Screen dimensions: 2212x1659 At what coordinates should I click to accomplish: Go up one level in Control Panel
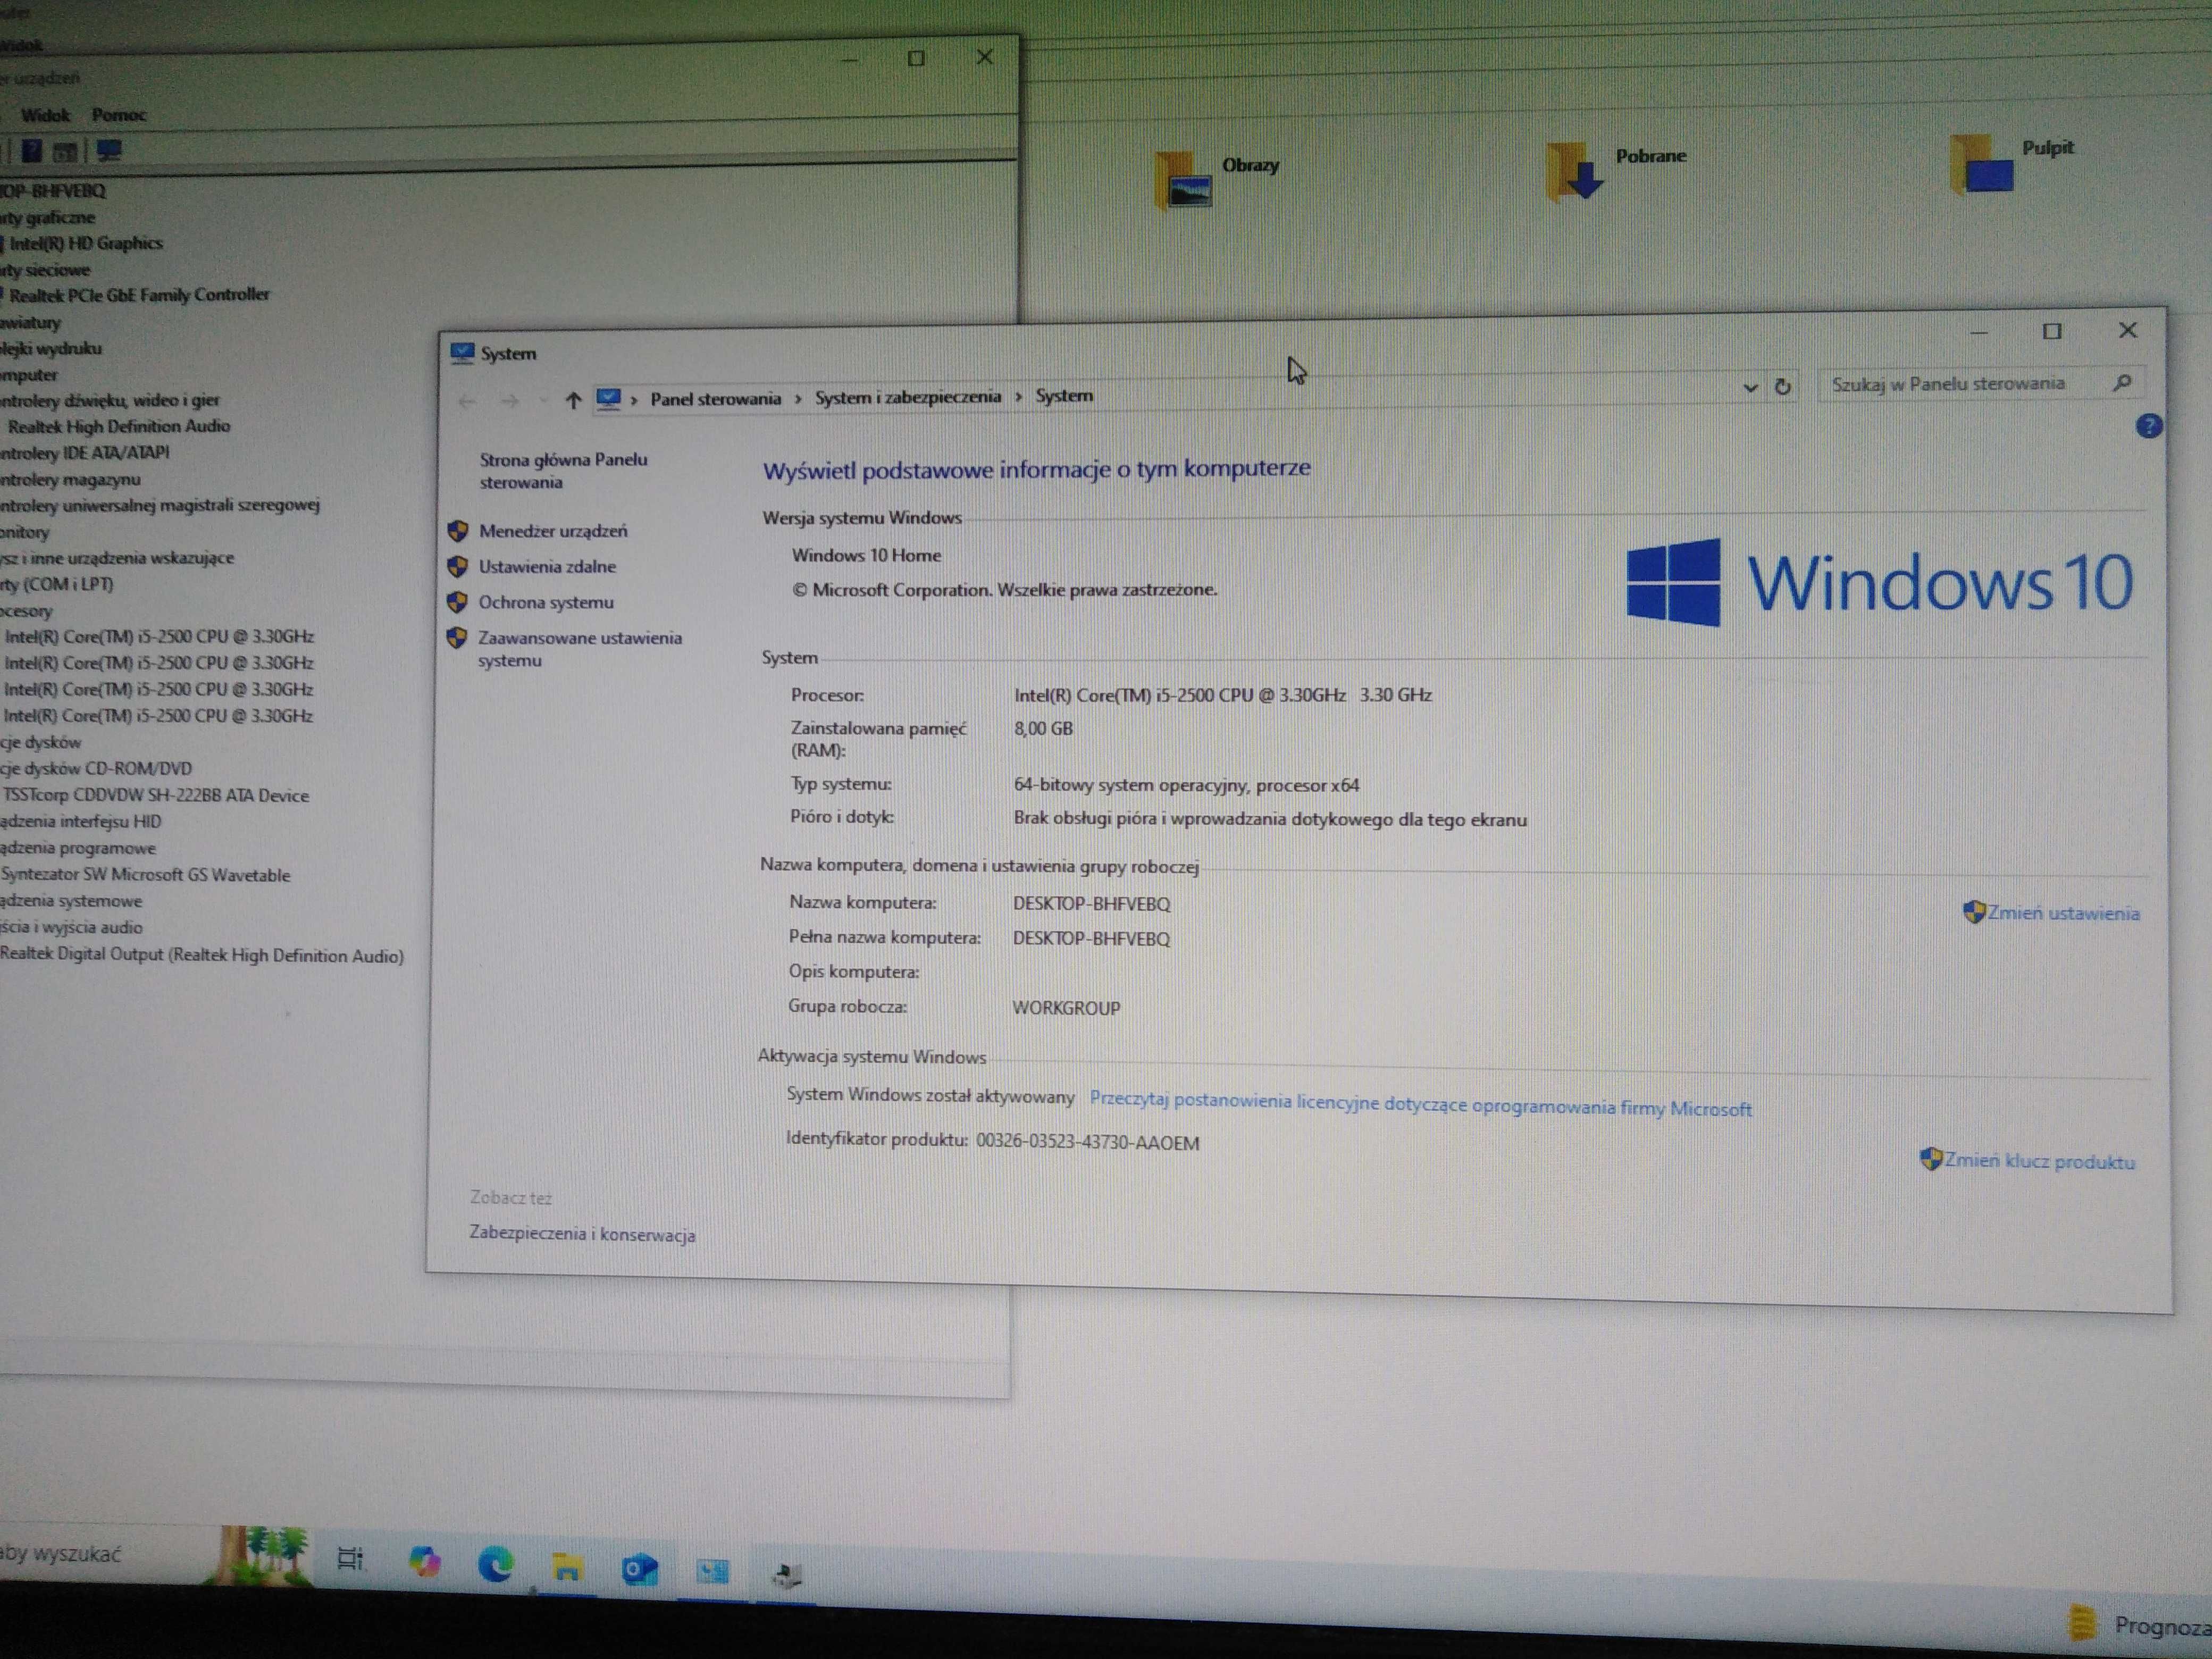tap(573, 400)
